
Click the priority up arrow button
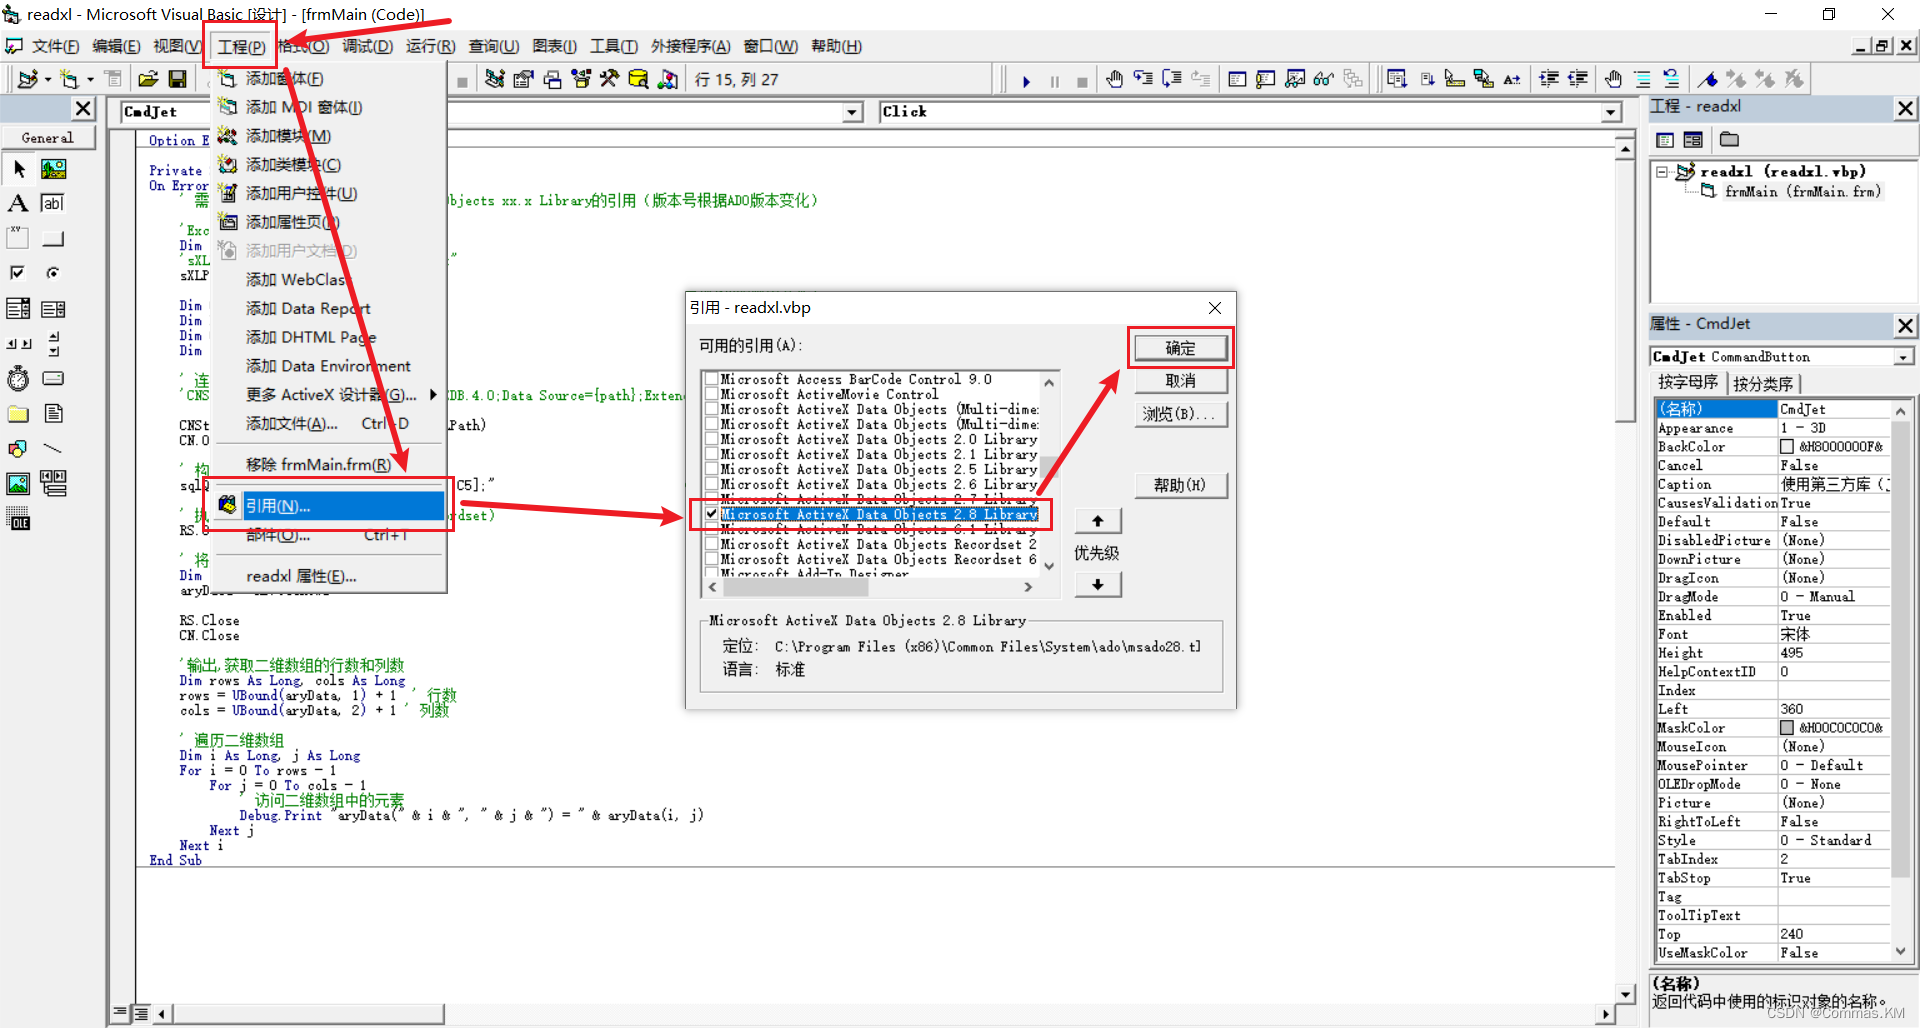point(1098,521)
